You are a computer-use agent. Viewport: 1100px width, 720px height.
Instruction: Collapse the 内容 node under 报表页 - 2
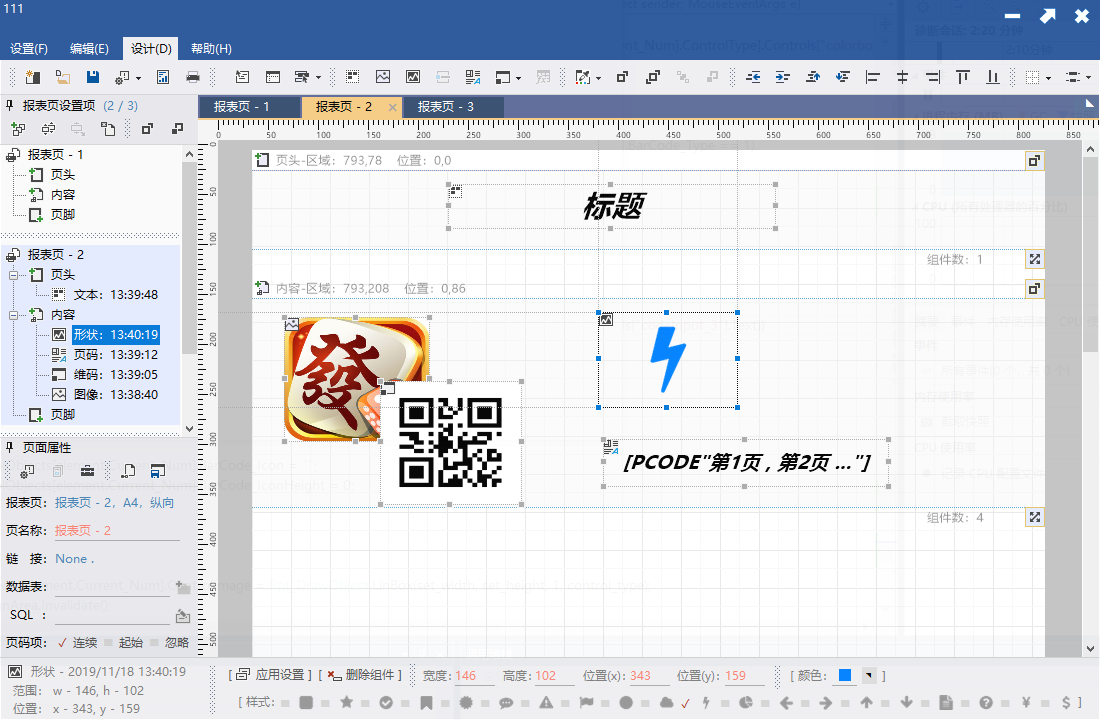point(13,315)
